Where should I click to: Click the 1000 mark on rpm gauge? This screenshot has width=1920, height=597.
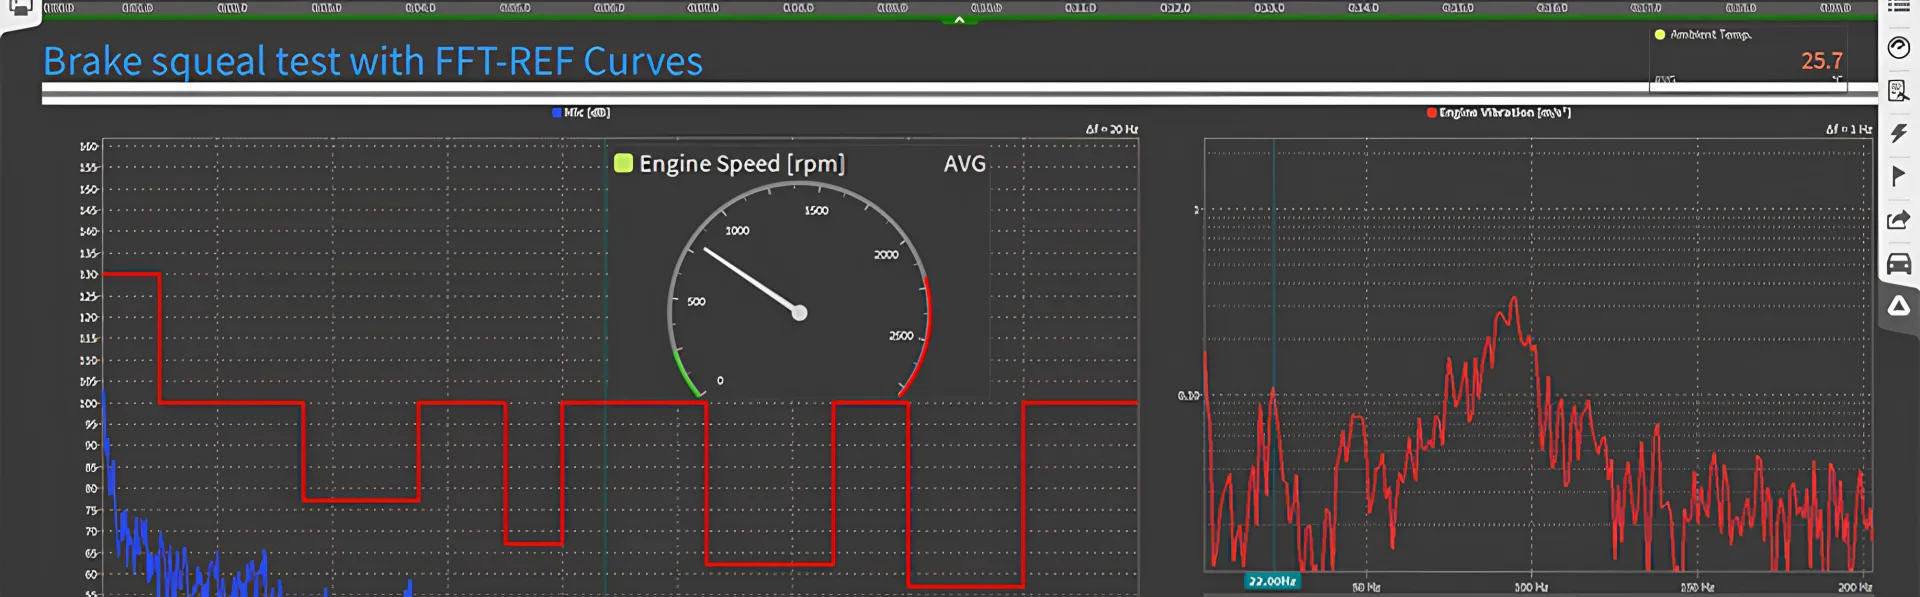tap(737, 231)
